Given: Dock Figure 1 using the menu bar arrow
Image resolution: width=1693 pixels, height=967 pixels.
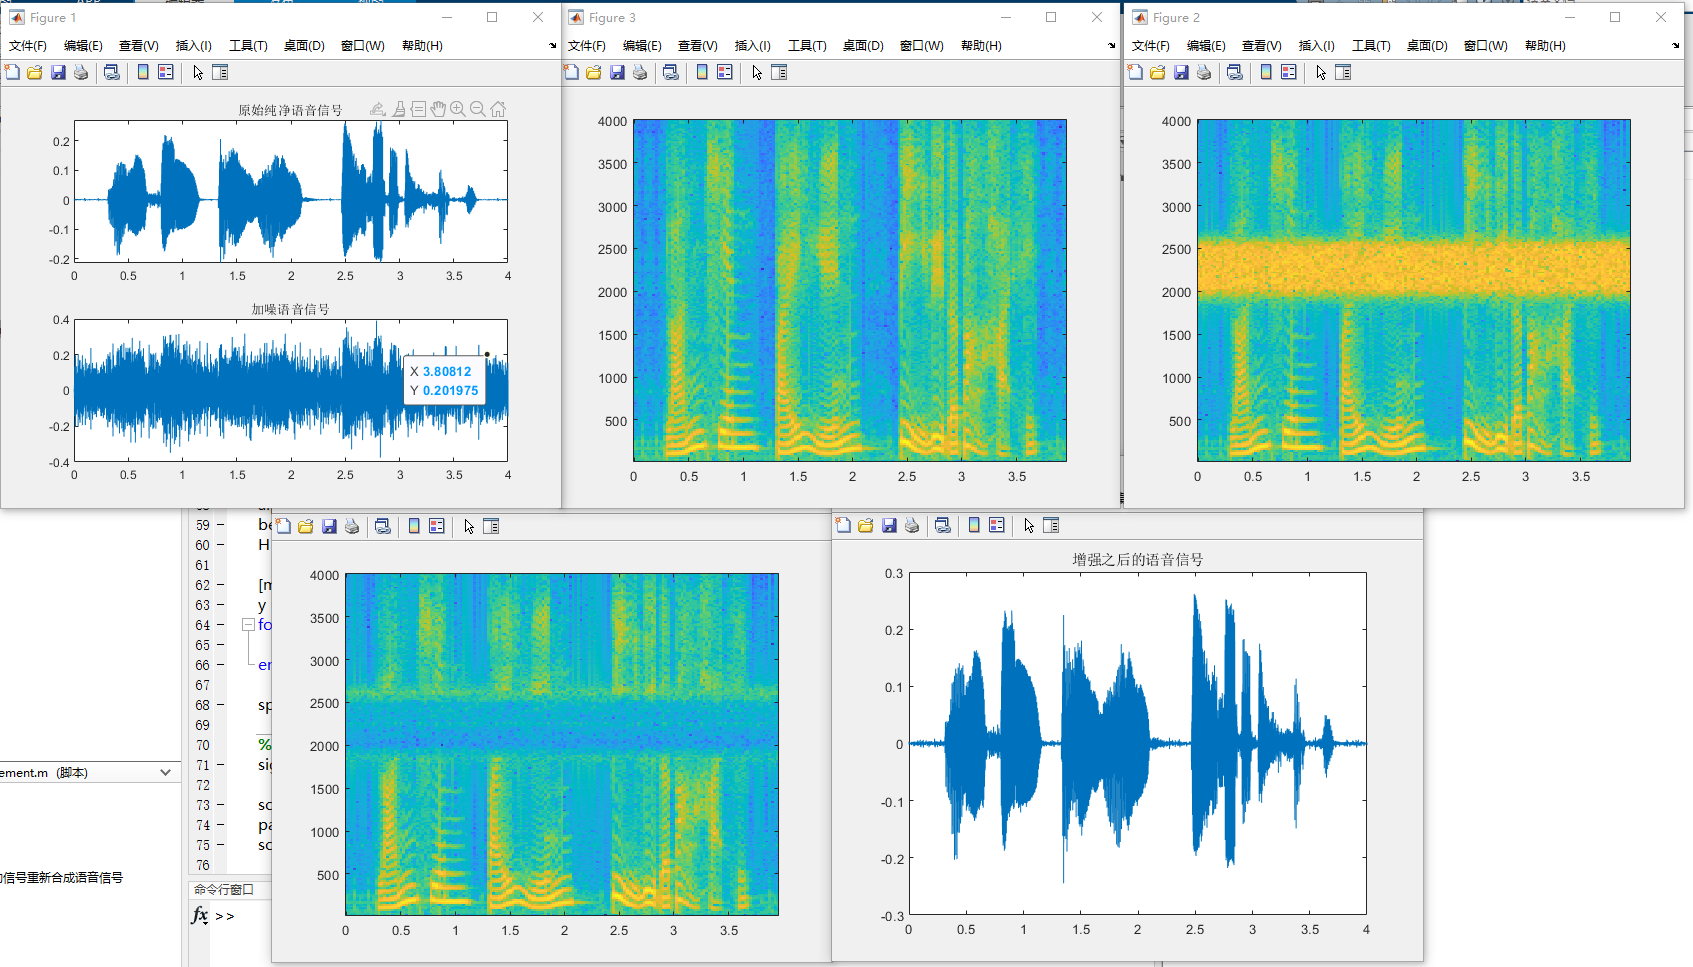Looking at the screenshot, I should coord(553,46).
